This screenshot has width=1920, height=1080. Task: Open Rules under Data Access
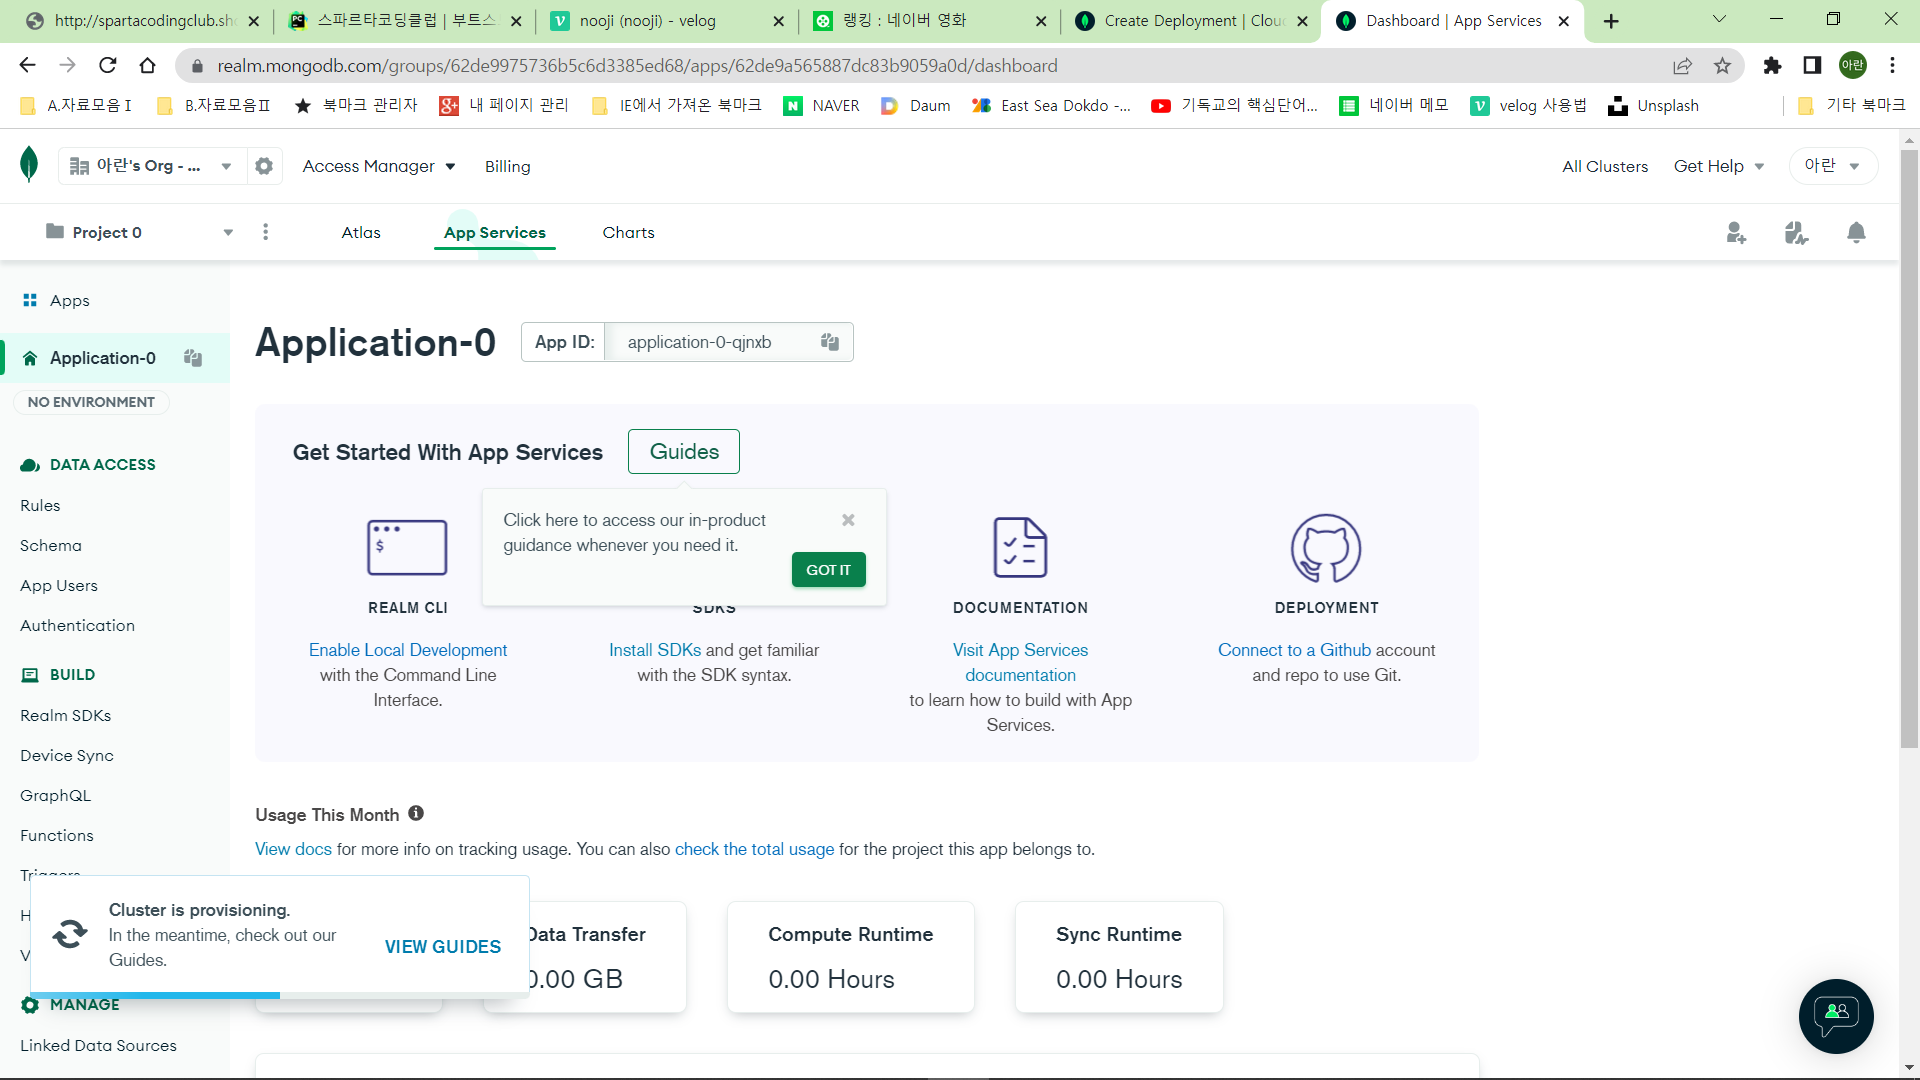(40, 506)
